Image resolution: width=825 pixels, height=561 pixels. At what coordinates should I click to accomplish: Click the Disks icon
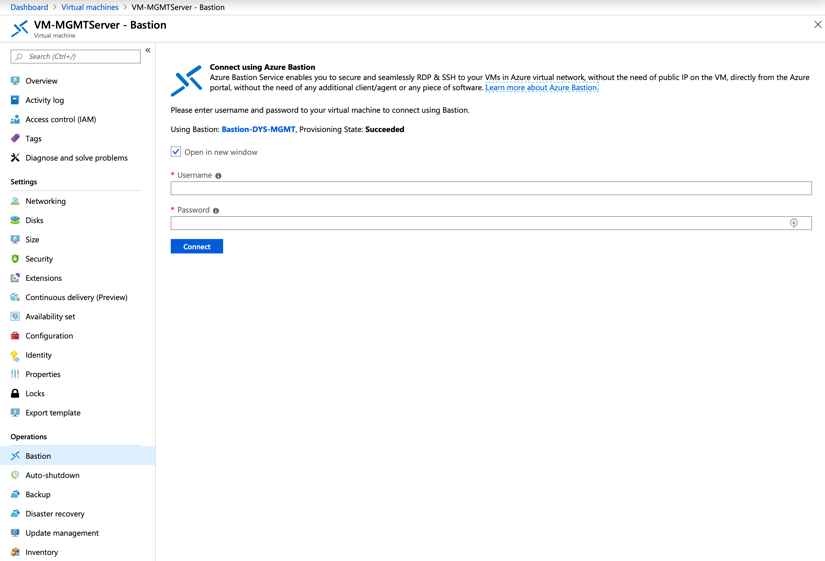(x=15, y=221)
